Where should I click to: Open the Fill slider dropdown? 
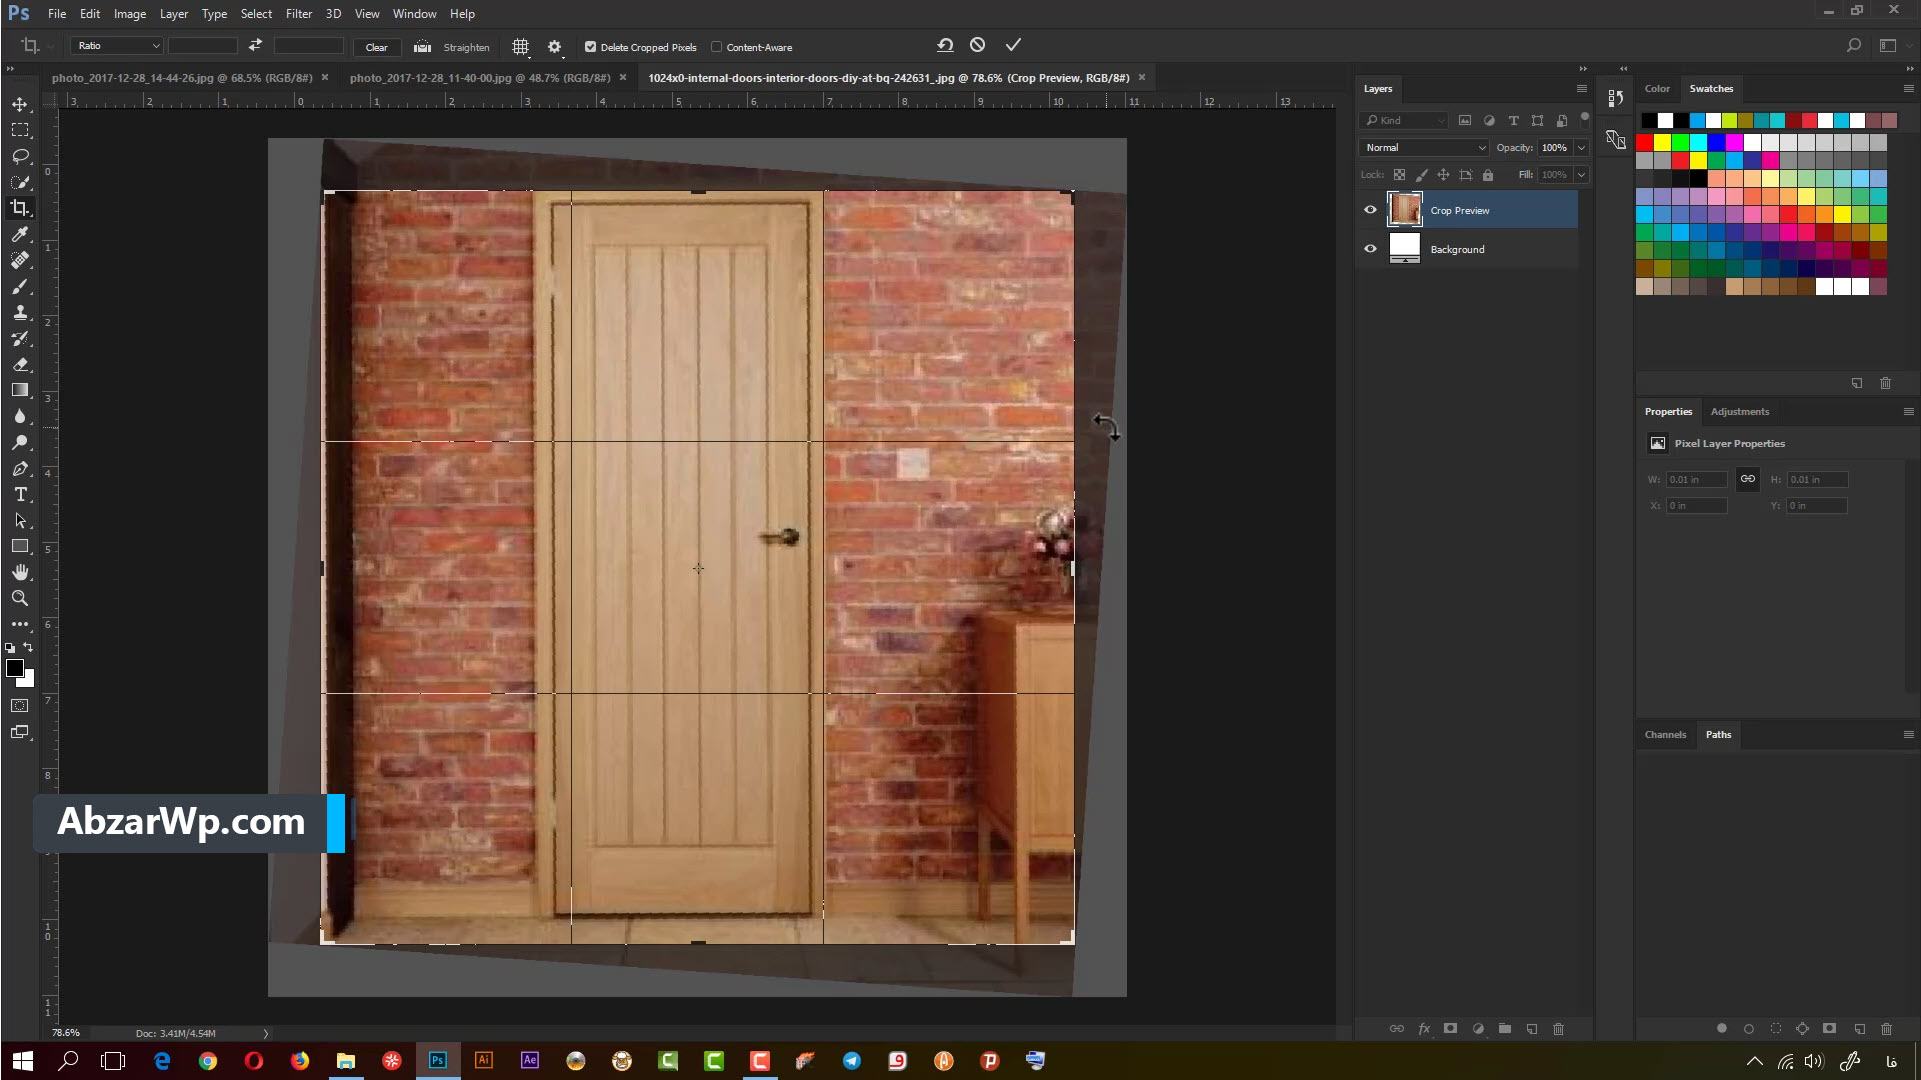coord(1581,175)
